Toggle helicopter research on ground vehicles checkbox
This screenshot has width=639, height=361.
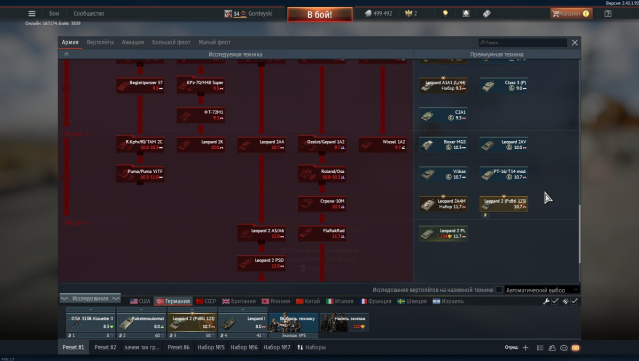point(499,290)
